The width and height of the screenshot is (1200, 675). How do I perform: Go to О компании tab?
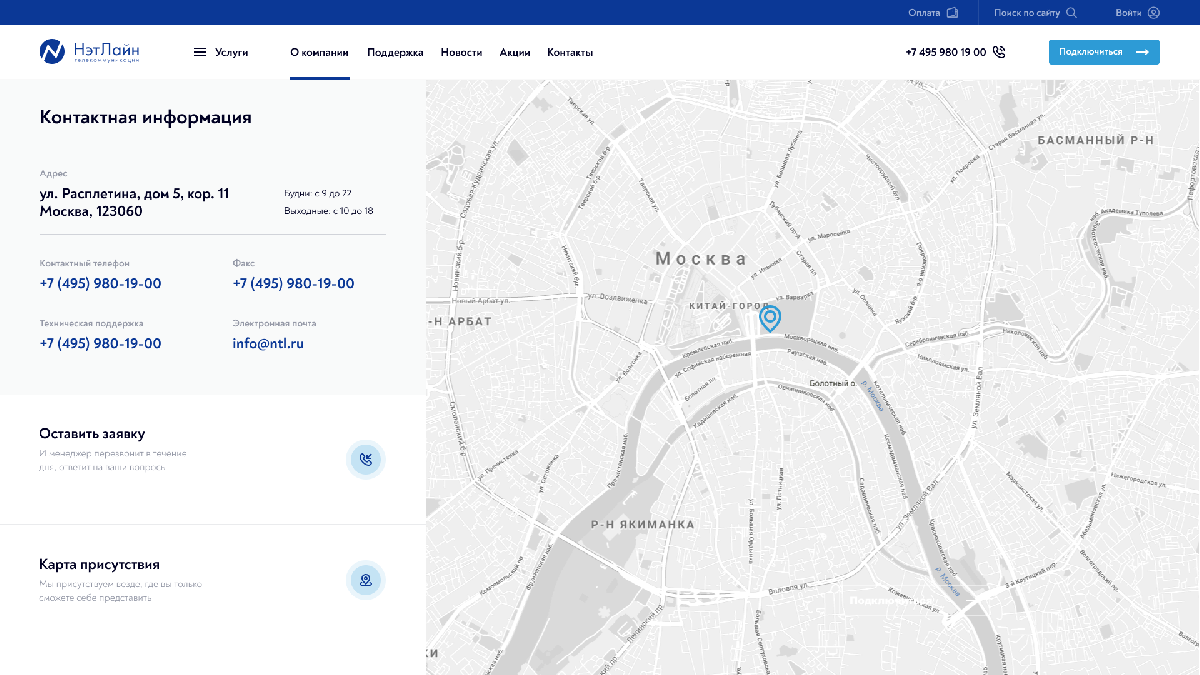click(x=320, y=52)
